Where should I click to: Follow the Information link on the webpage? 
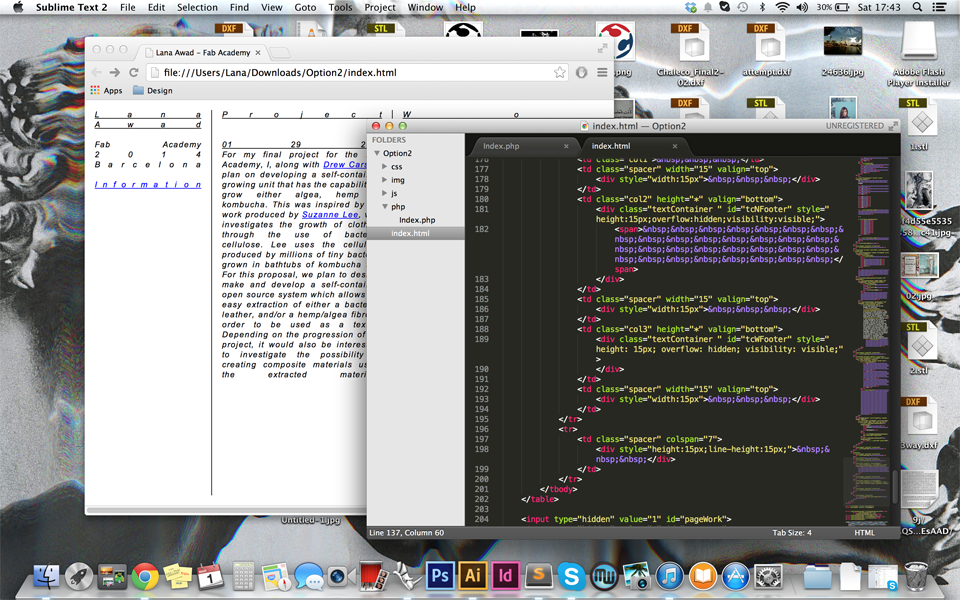tap(148, 185)
